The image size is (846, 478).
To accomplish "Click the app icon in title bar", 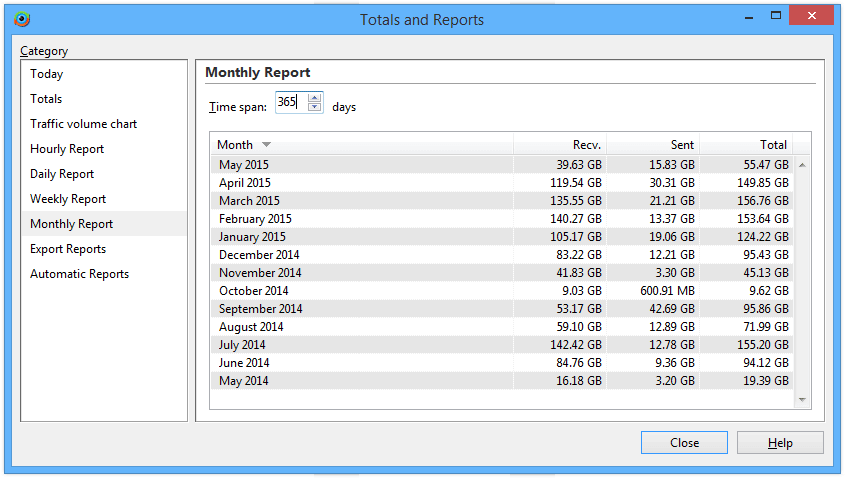I will (22, 19).
